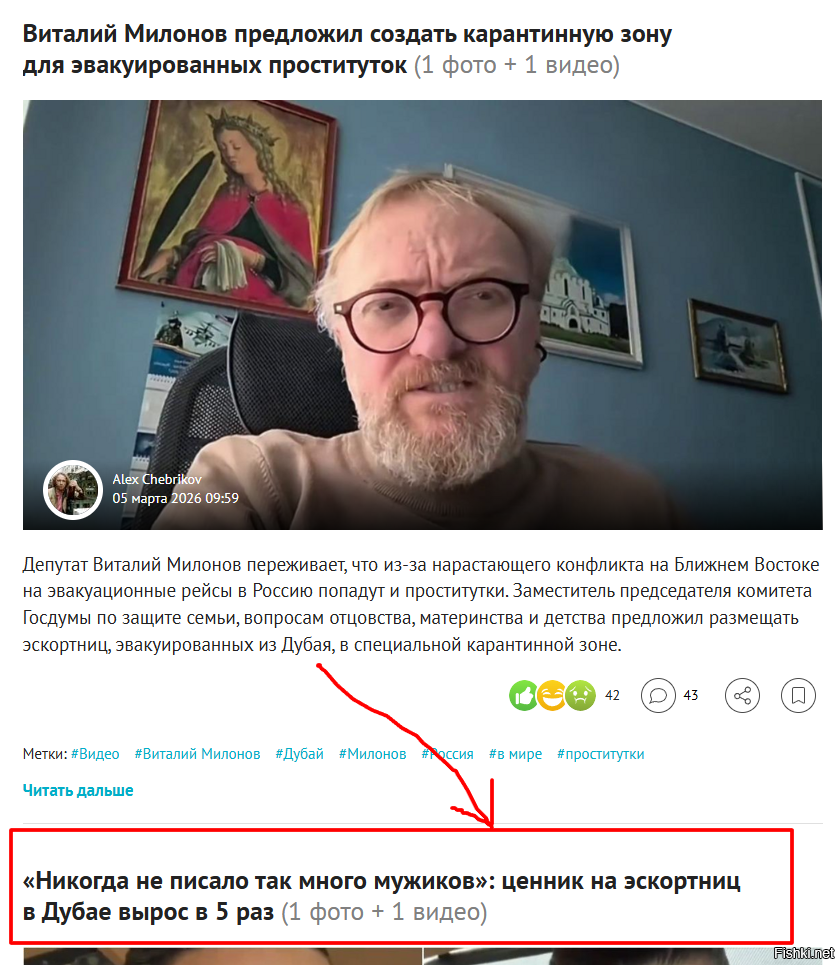Click the comments count 43

coord(690,695)
